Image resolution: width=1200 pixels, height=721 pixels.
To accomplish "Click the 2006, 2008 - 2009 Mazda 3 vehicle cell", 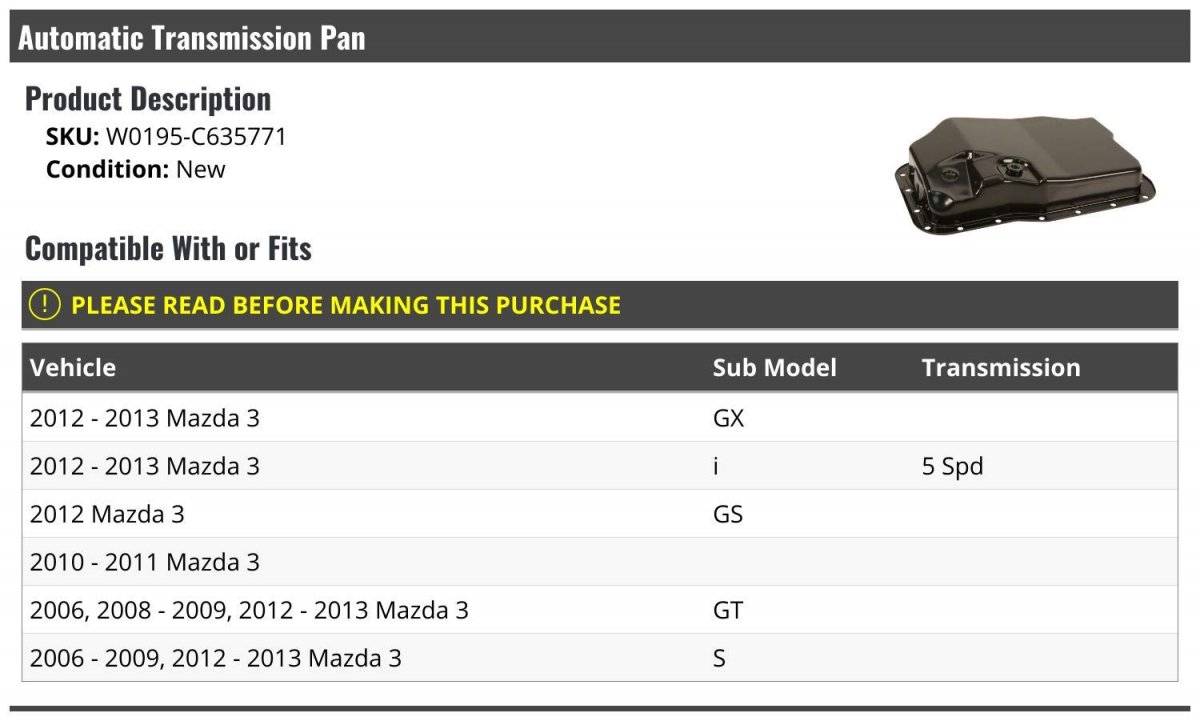I will pos(249,610).
